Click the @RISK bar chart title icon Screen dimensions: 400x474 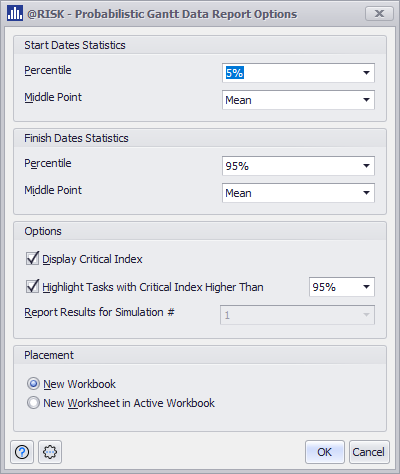pyautogui.click(x=15, y=14)
